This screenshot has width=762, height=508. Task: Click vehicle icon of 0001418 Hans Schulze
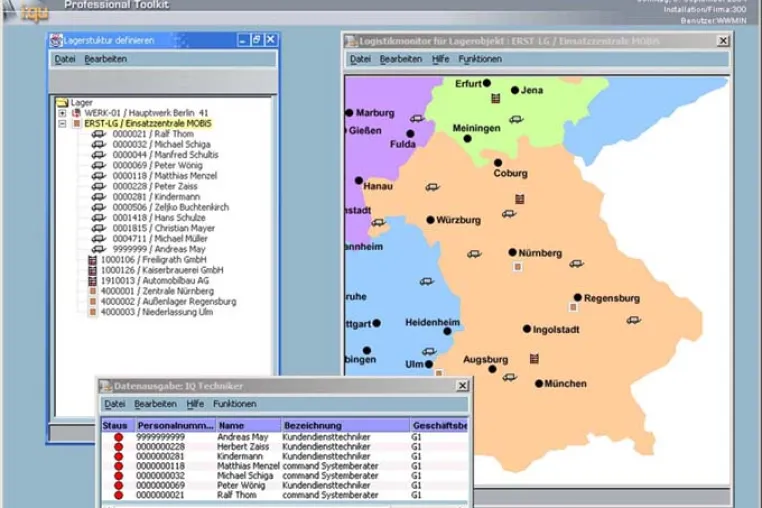tap(99, 218)
